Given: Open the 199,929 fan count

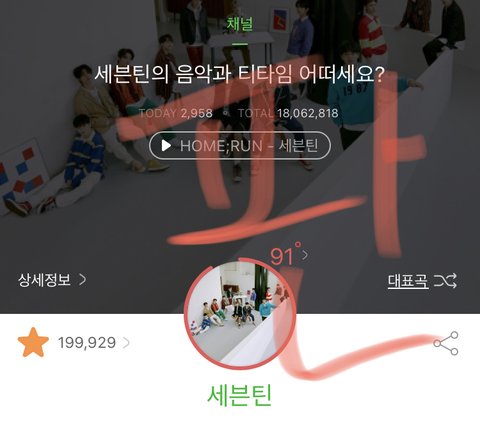Looking at the screenshot, I should (x=87, y=343).
